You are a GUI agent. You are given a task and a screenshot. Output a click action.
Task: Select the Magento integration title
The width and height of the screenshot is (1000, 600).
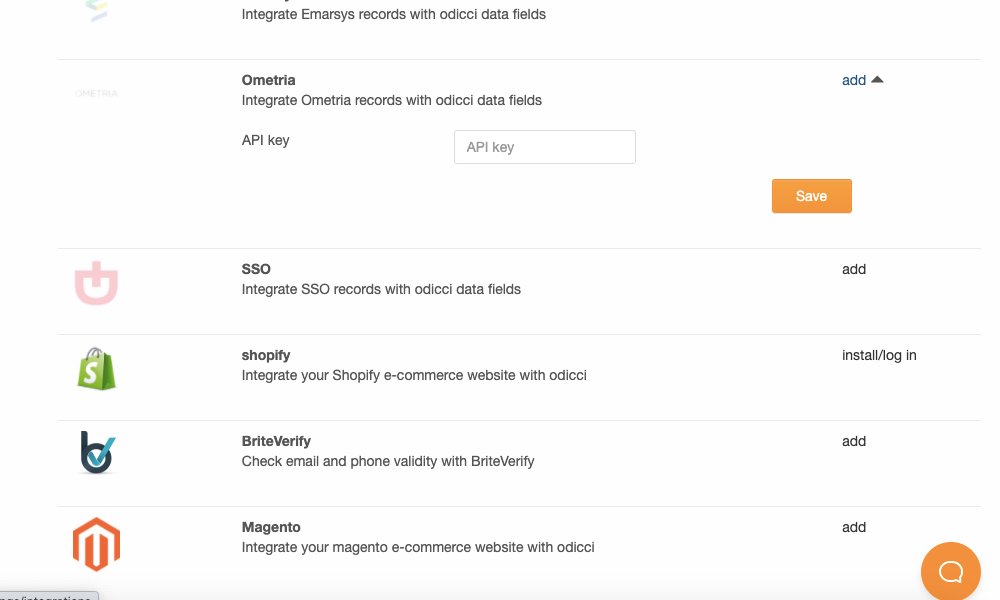click(271, 527)
